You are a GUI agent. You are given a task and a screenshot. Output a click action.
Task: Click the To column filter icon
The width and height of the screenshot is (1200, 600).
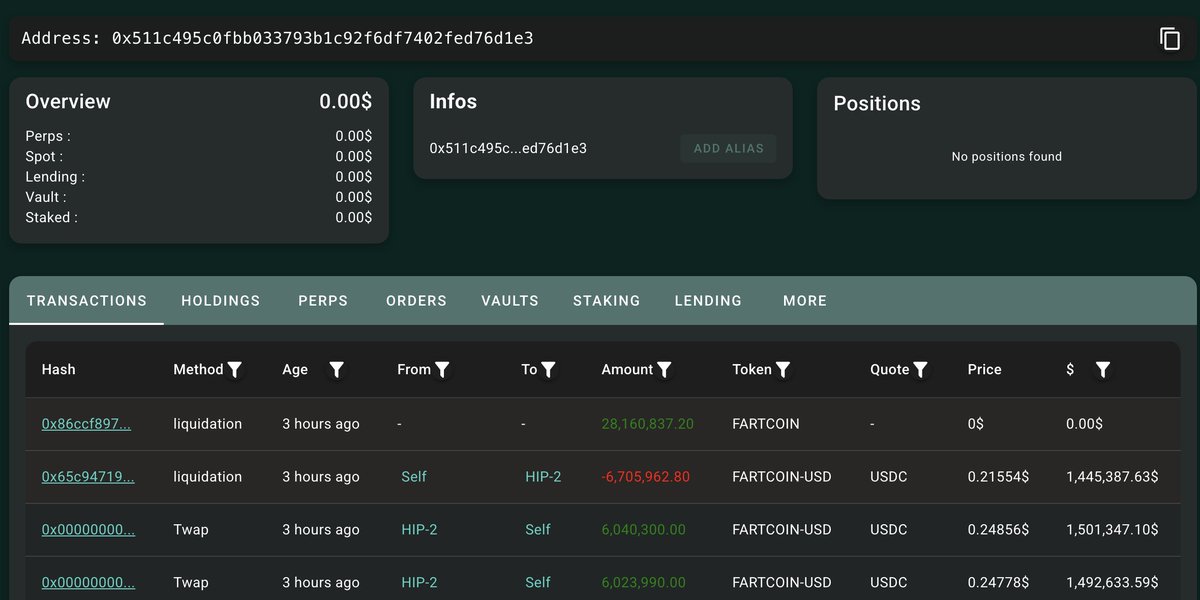click(548, 370)
